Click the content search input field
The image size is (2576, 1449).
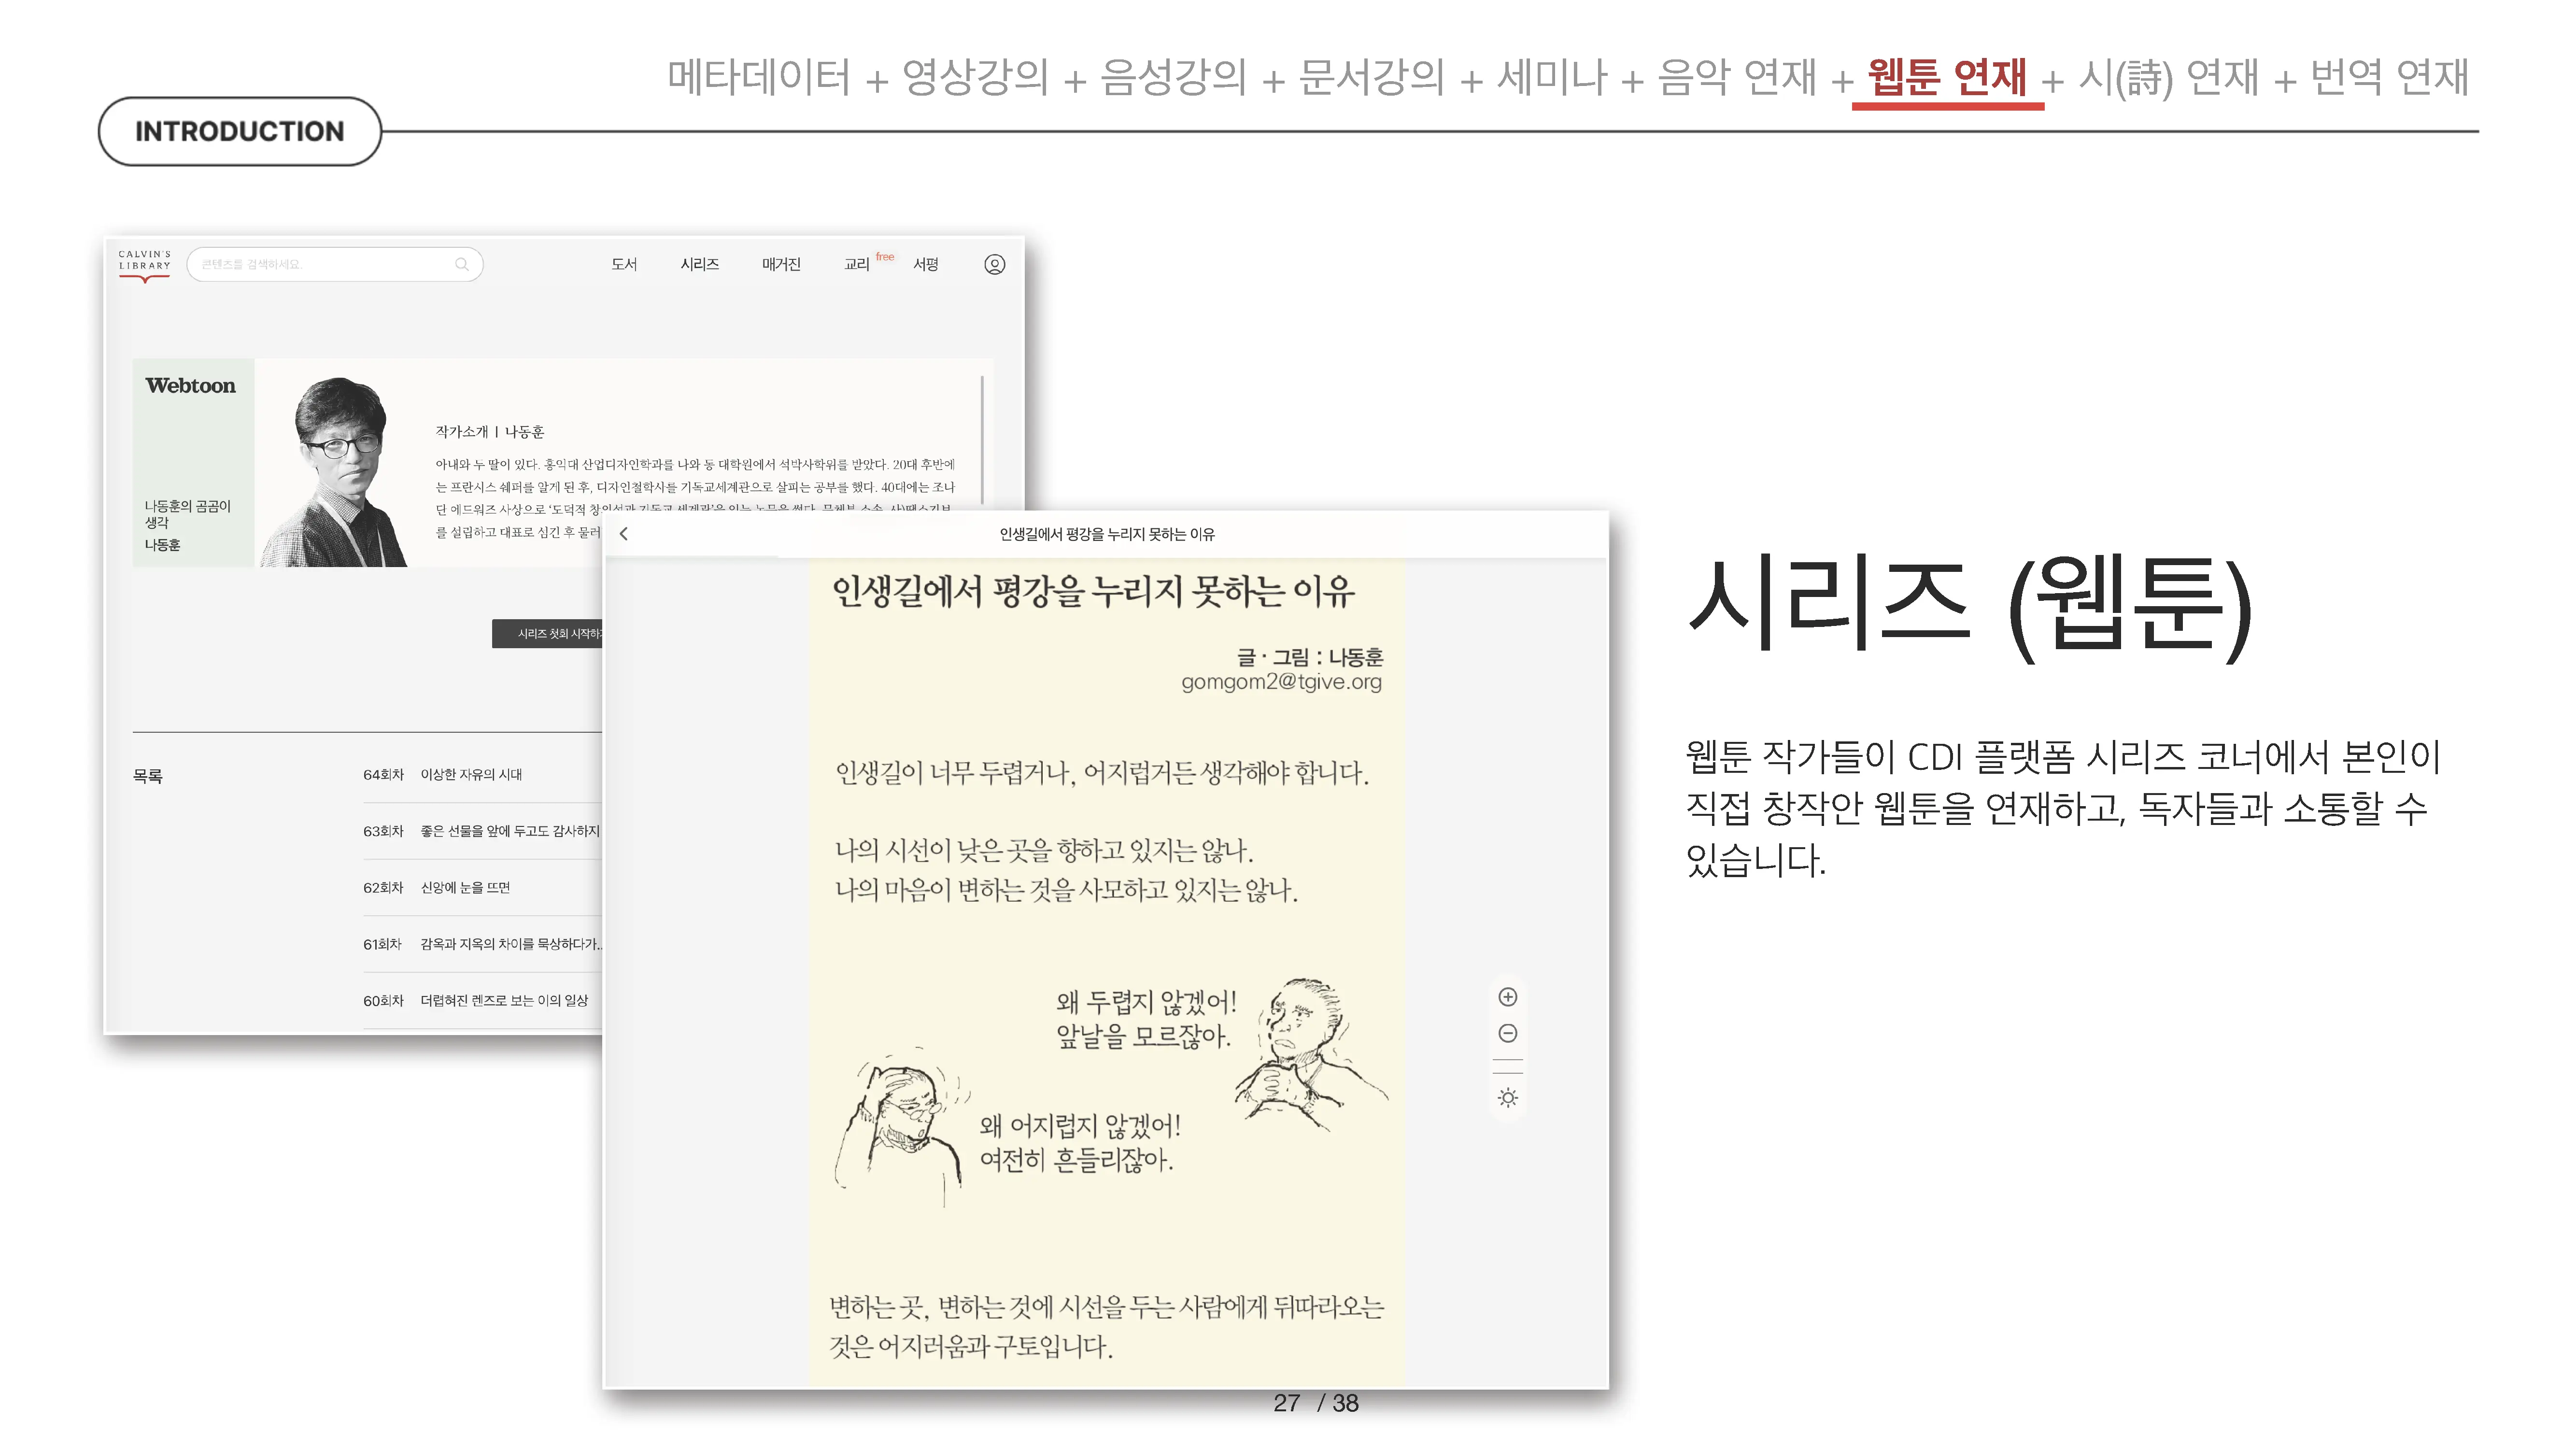click(335, 265)
